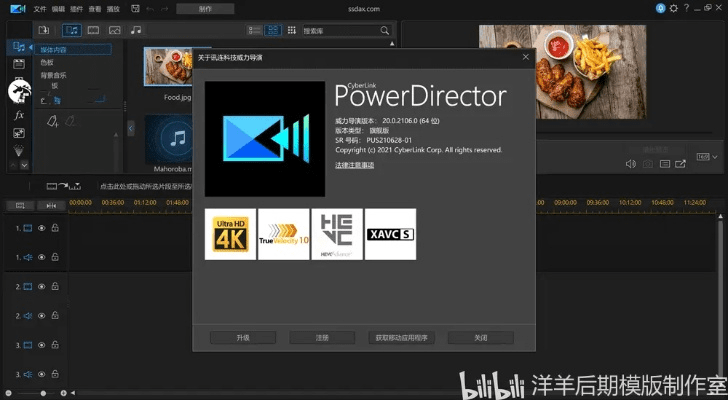Open the library menu grid icon
The width and height of the screenshot is (728, 400).
[x=292, y=30]
